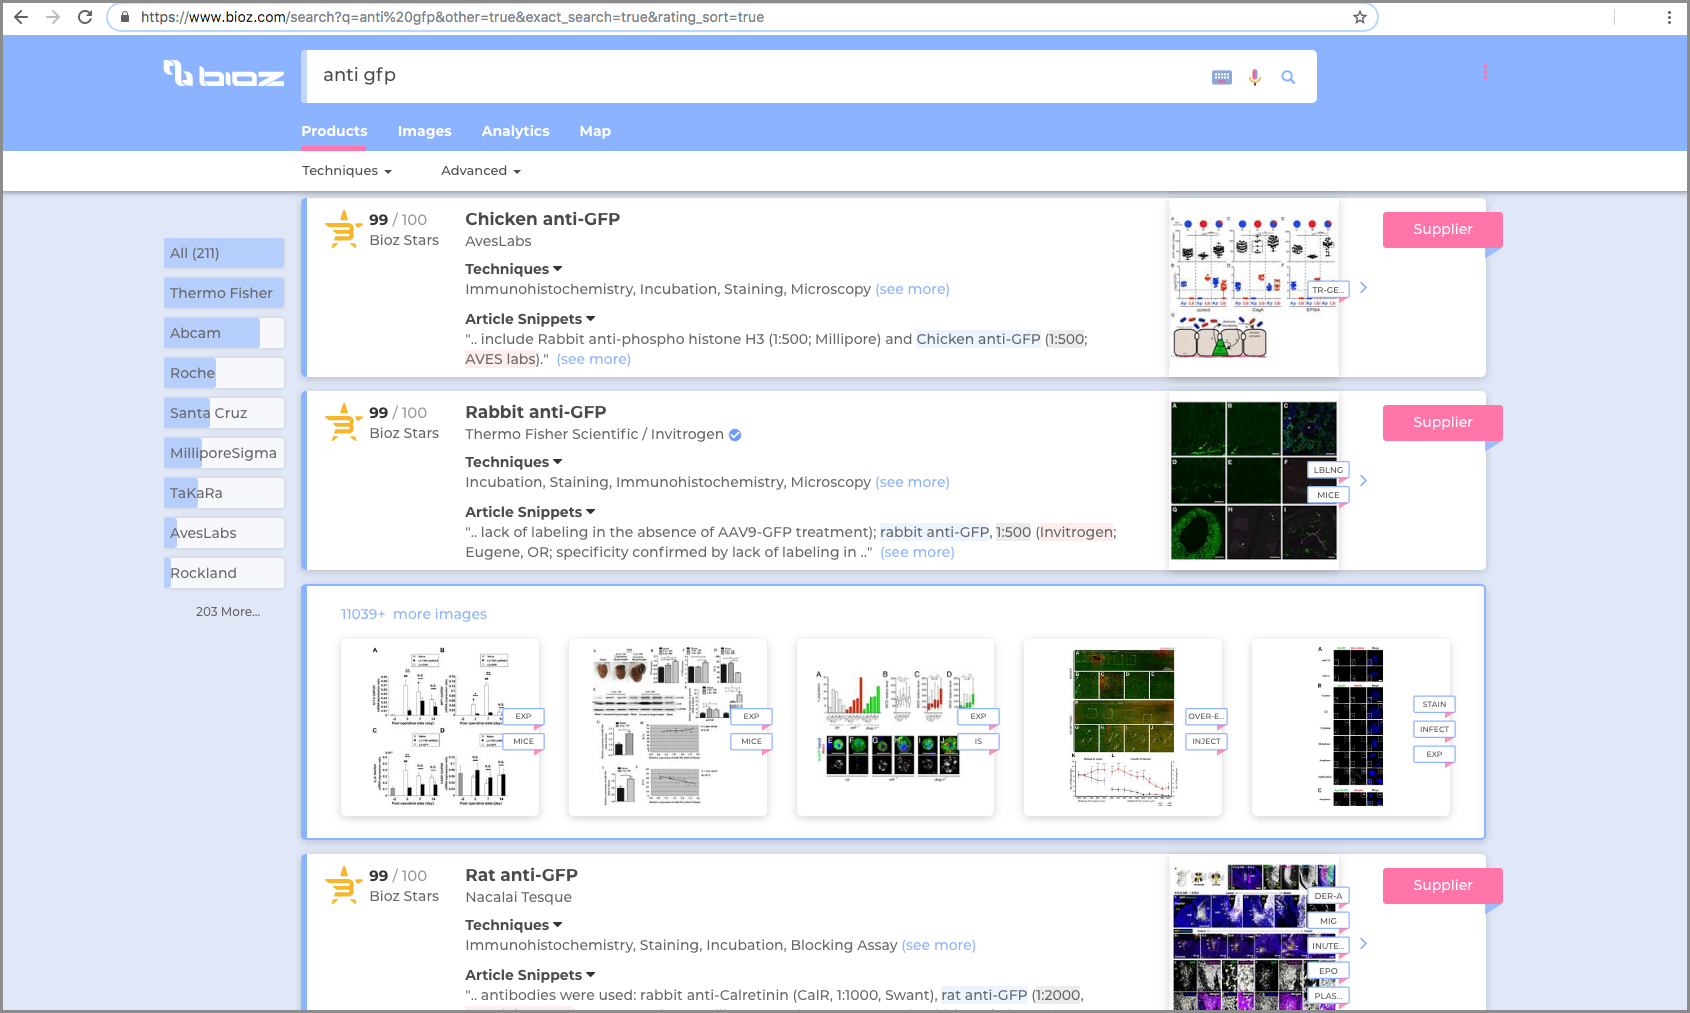Activate voice search microphone icon
1690x1013 pixels.
pyautogui.click(x=1255, y=77)
